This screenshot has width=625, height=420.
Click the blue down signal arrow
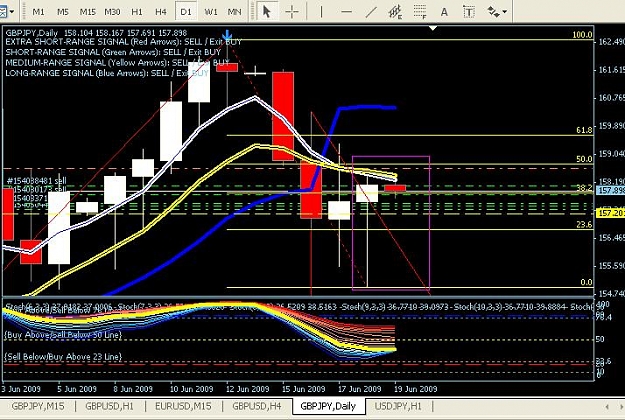(227, 35)
